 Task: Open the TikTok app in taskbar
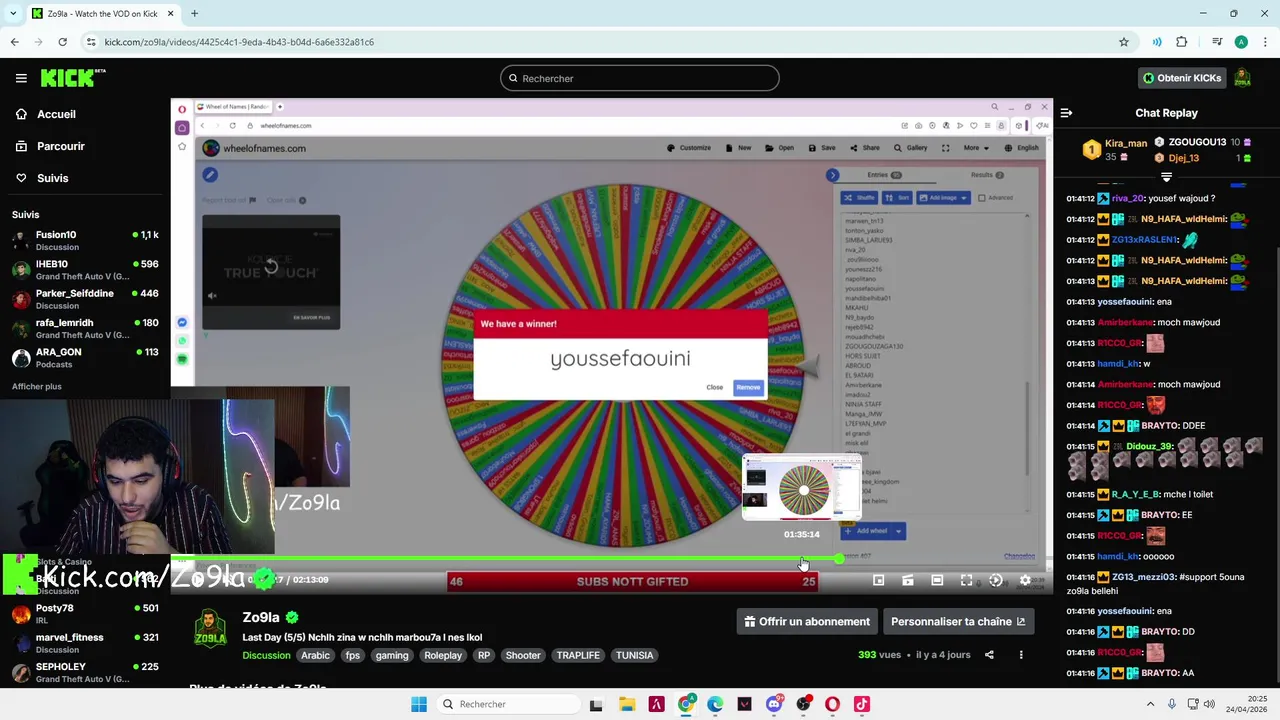pyautogui.click(x=862, y=704)
